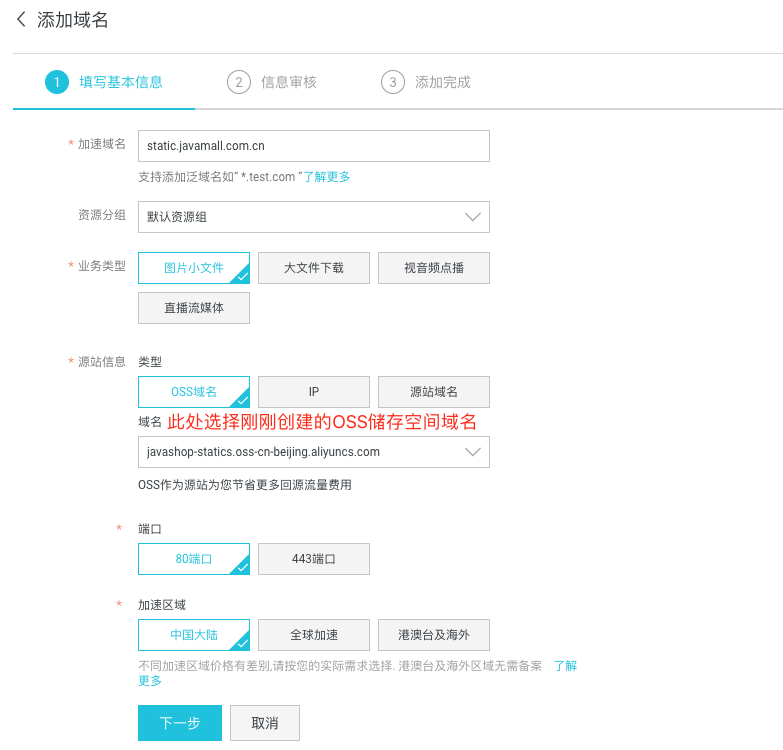Choose IP origin type
Screen dimensions: 783x750
coord(314,391)
